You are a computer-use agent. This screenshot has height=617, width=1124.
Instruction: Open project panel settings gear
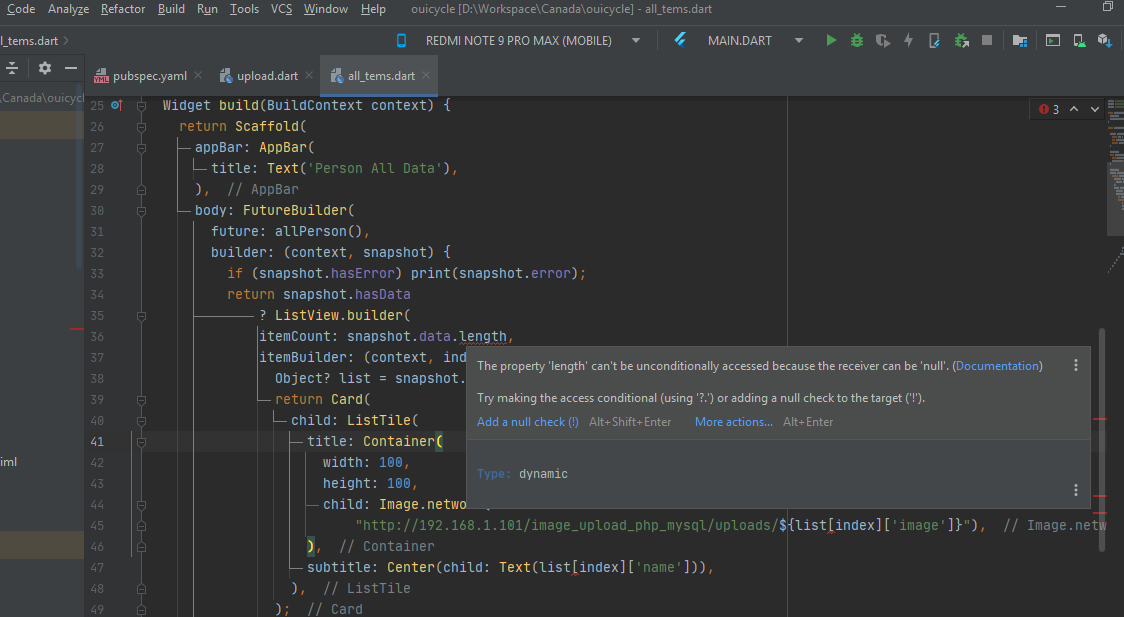pos(44,68)
